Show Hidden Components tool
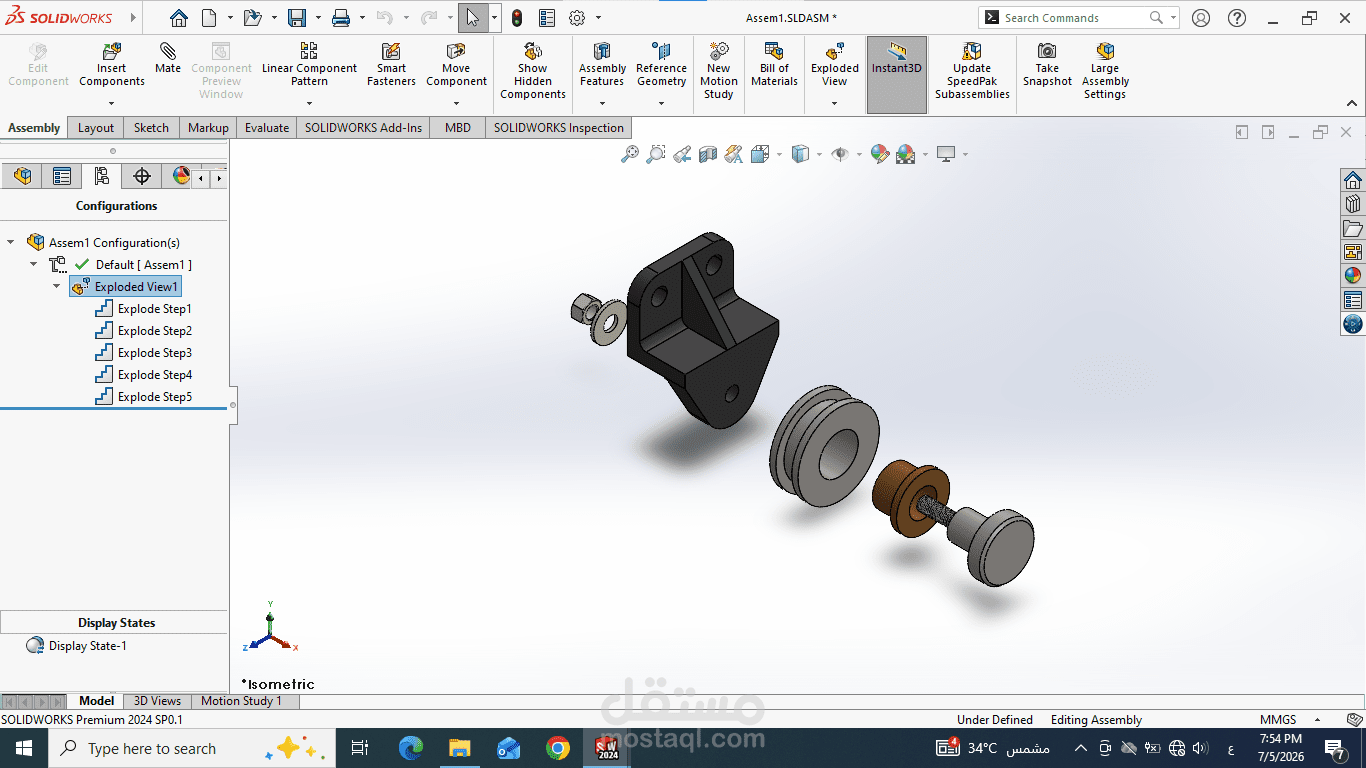The width and height of the screenshot is (1366, 768). pos(533,71)
